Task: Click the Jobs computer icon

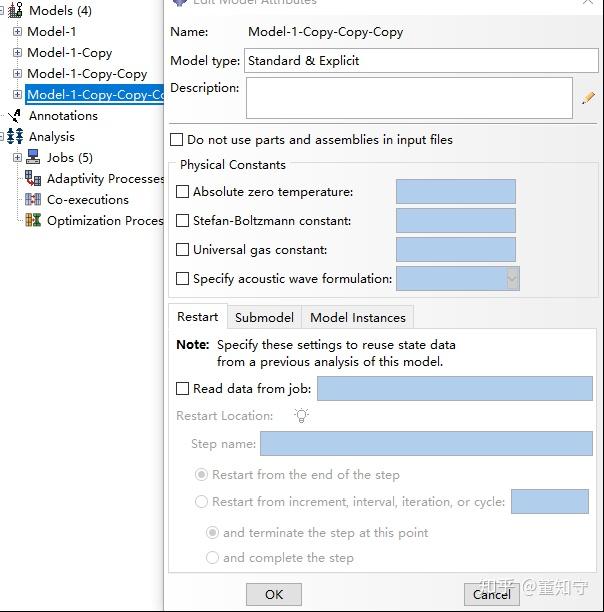Action: tap(33, 157)
